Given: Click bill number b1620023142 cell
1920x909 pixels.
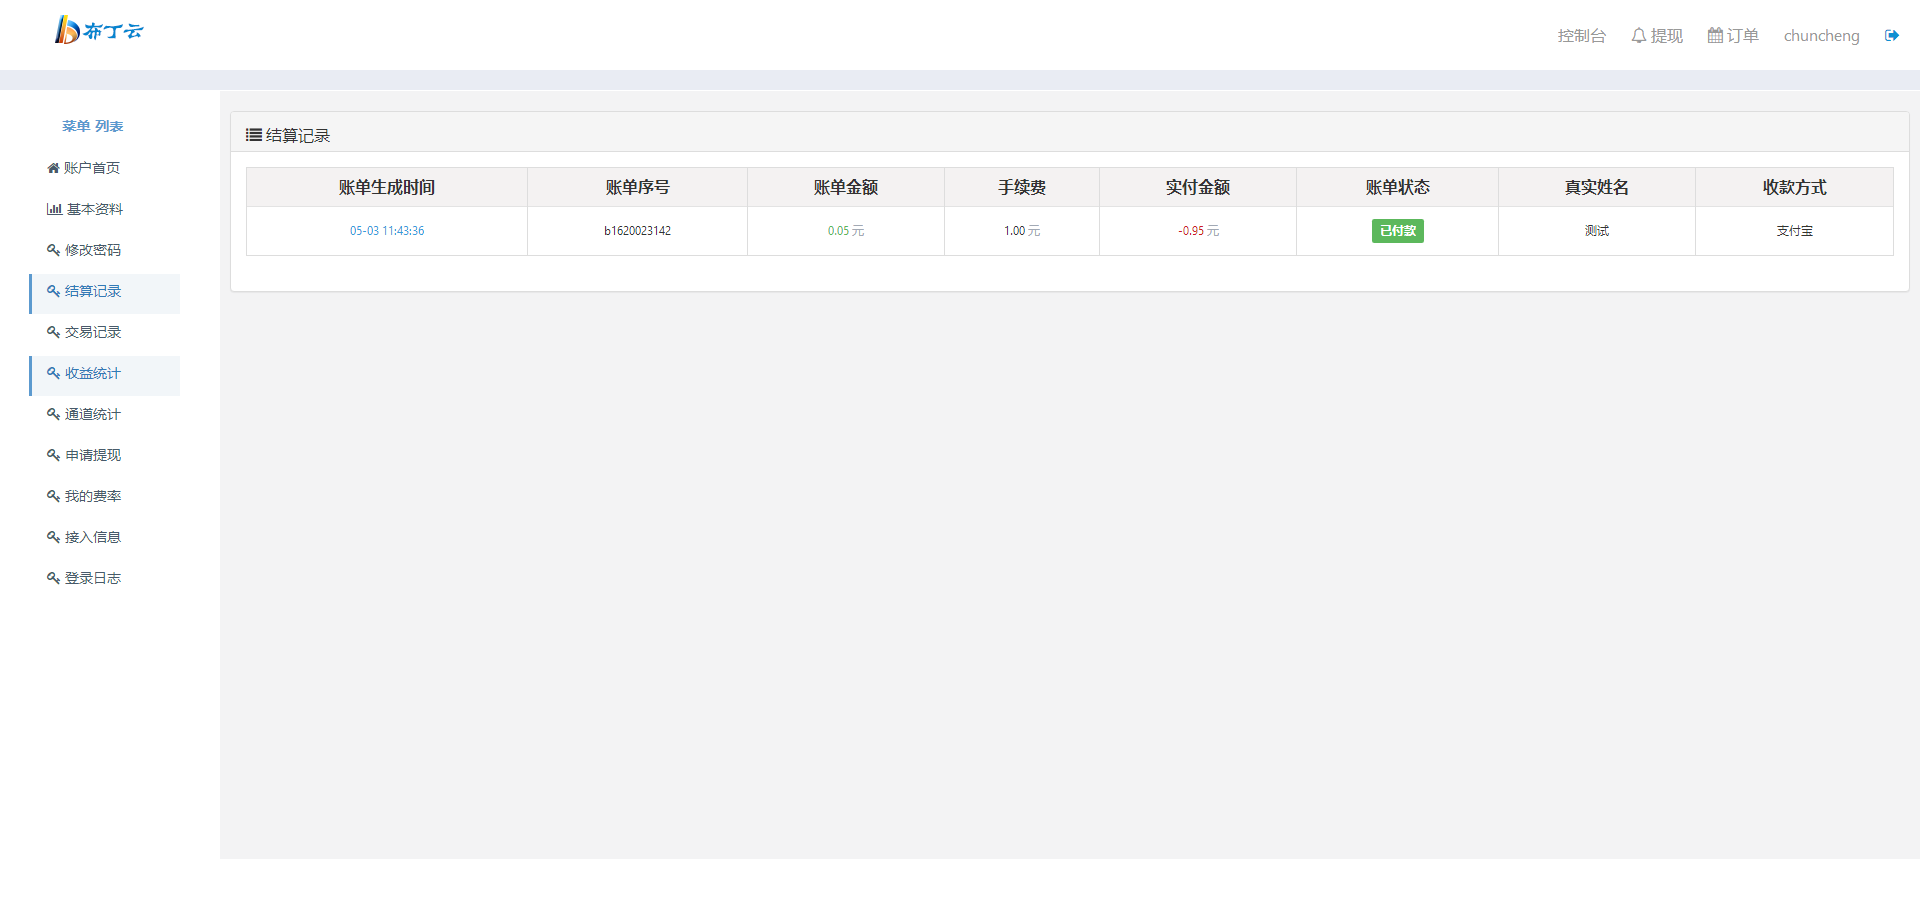Looking at the screenshot, I should [x=637, y=231].
